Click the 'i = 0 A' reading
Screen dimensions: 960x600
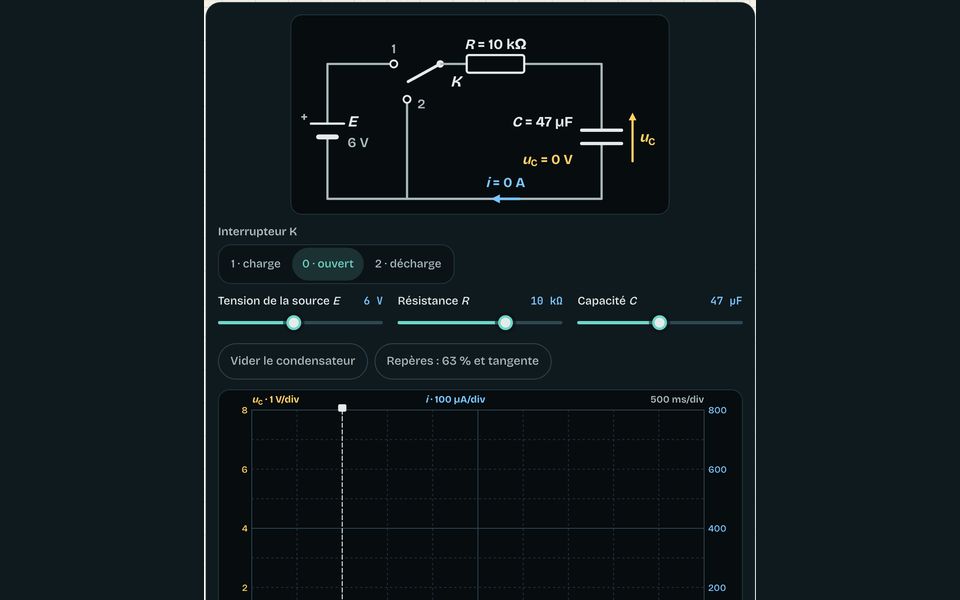tap(506, 182)
